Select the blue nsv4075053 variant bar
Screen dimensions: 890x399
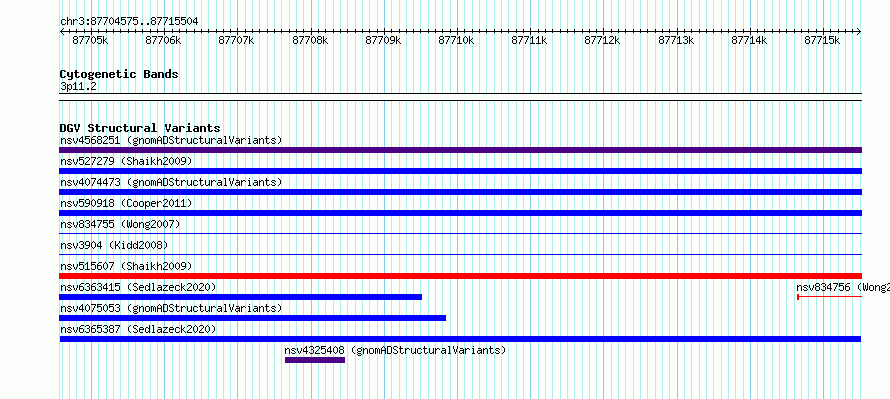(x=253, y=318)
